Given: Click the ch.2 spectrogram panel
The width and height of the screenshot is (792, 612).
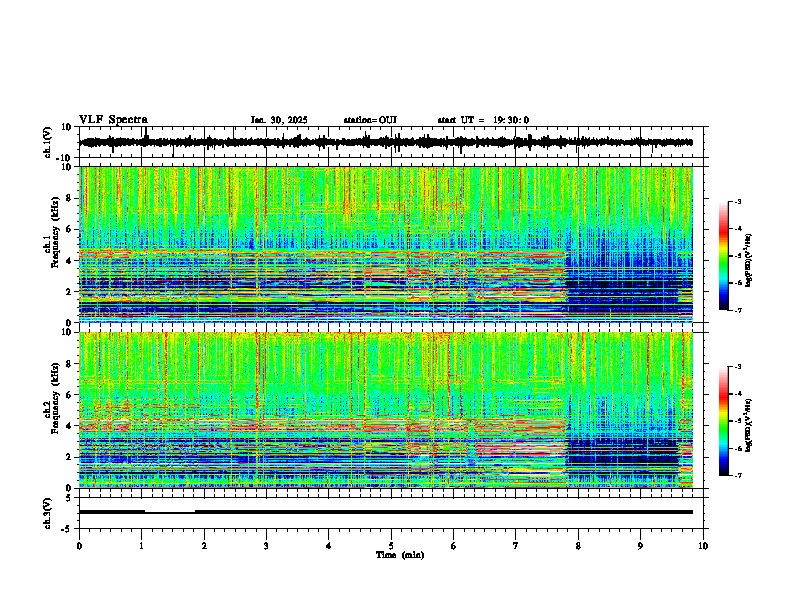Looking at the screenshot, I should (x=386, y=410).
